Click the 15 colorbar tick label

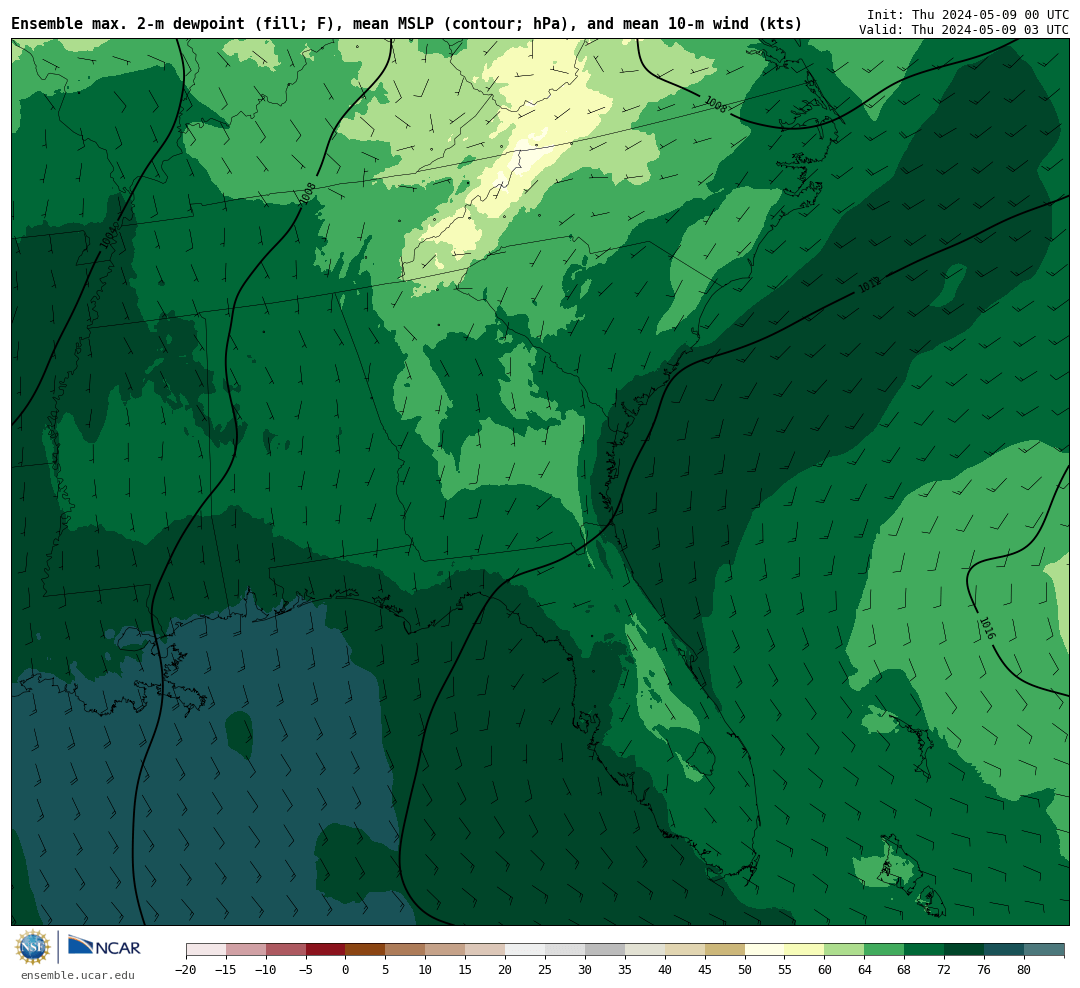(x=466, y=970)
